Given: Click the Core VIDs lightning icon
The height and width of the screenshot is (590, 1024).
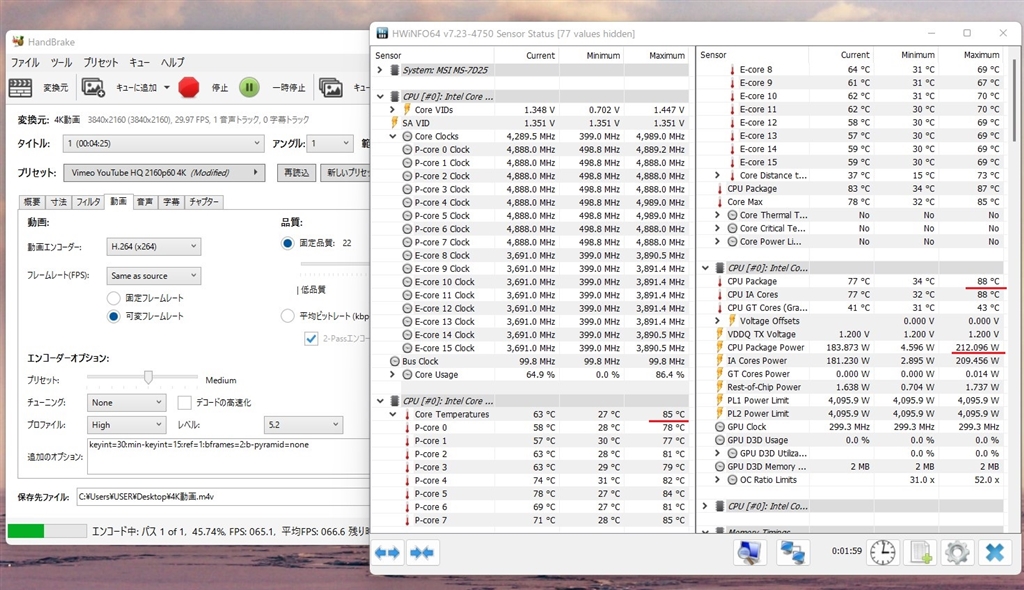Looking at the screenshot, I should click(x=407, y=109).
